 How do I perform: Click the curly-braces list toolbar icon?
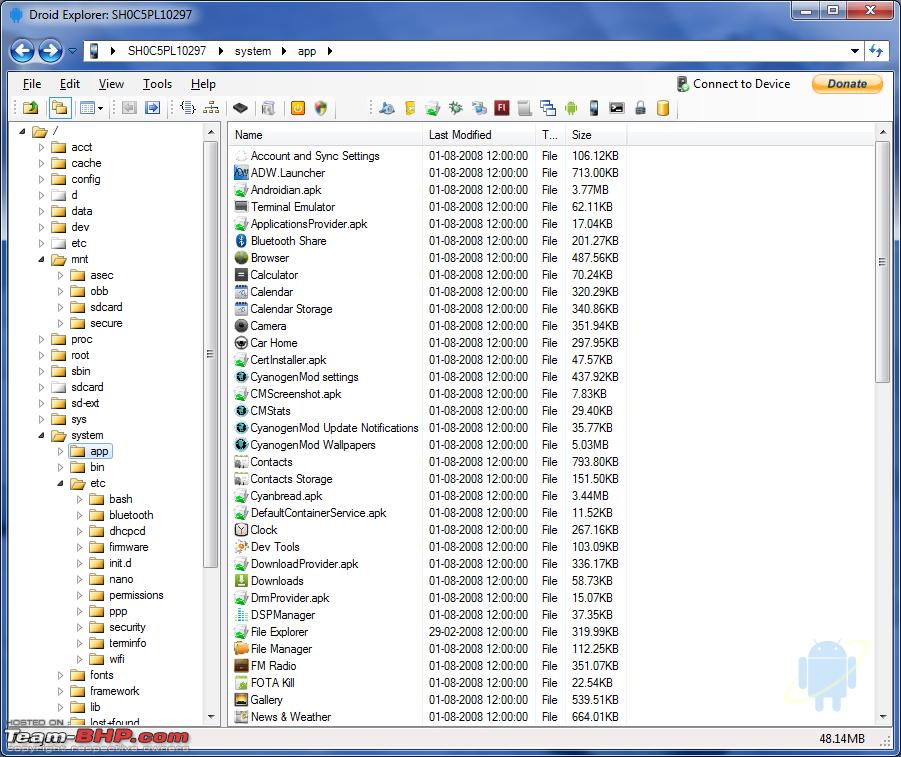187,107
